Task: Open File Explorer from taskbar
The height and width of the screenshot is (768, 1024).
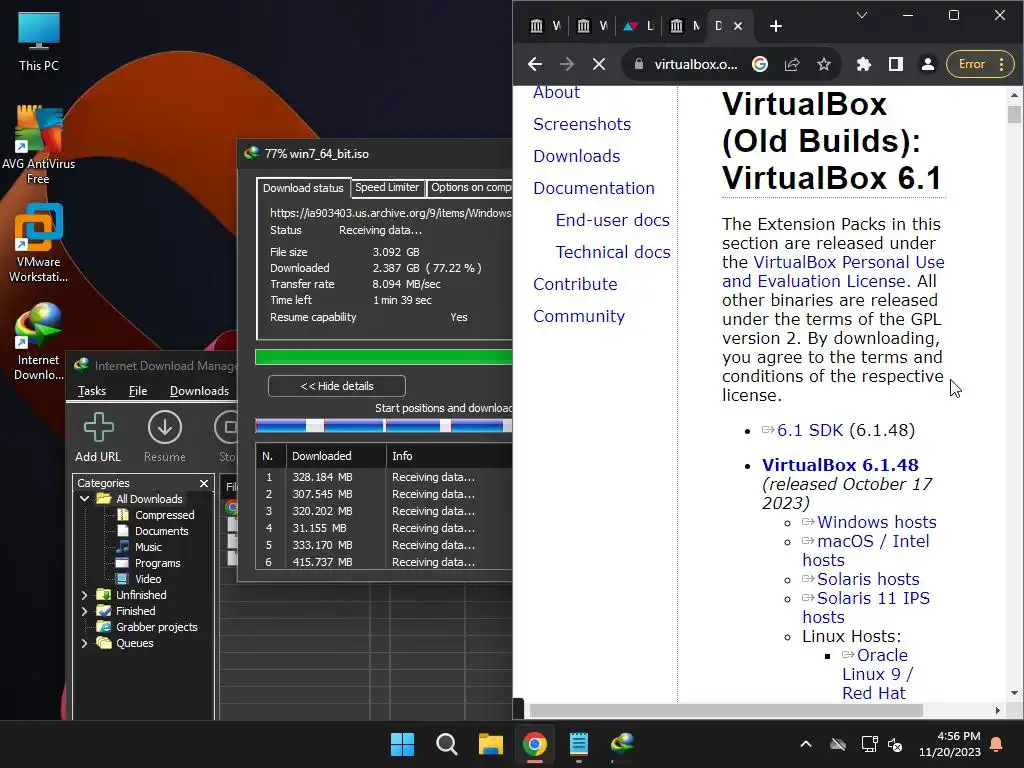Action: 490,744
